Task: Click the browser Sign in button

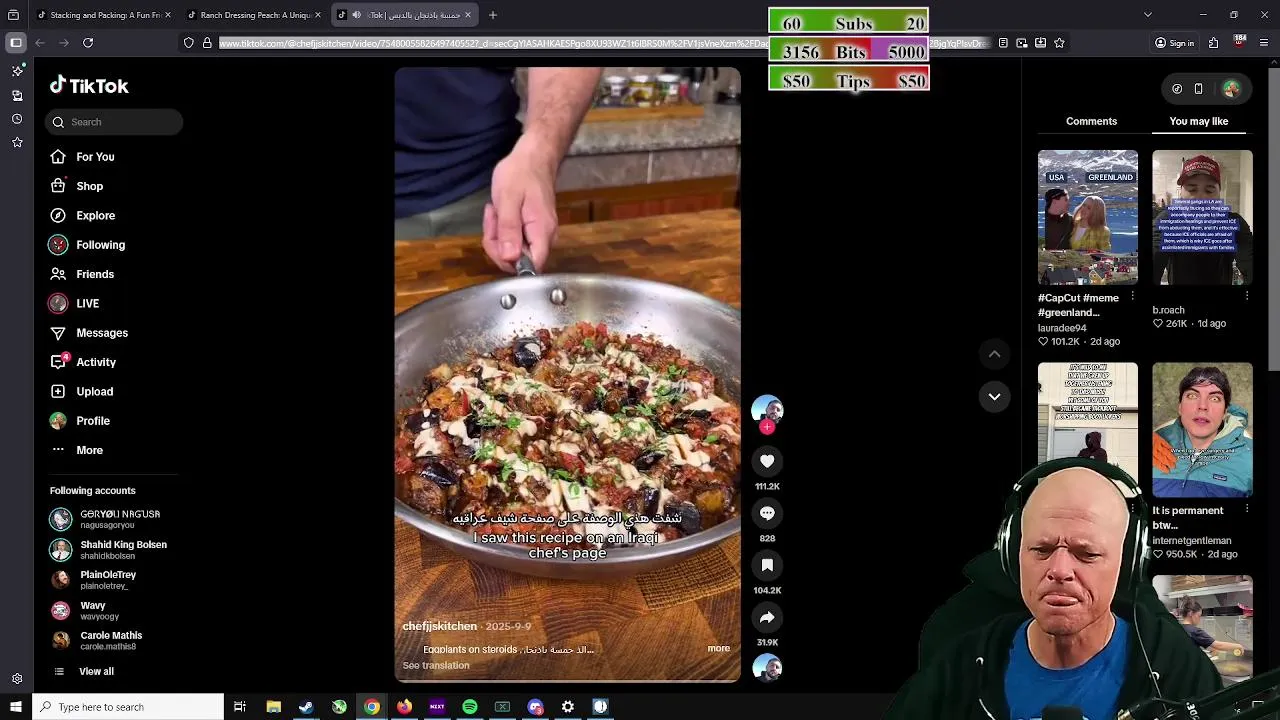Action: coord(1174,43)
